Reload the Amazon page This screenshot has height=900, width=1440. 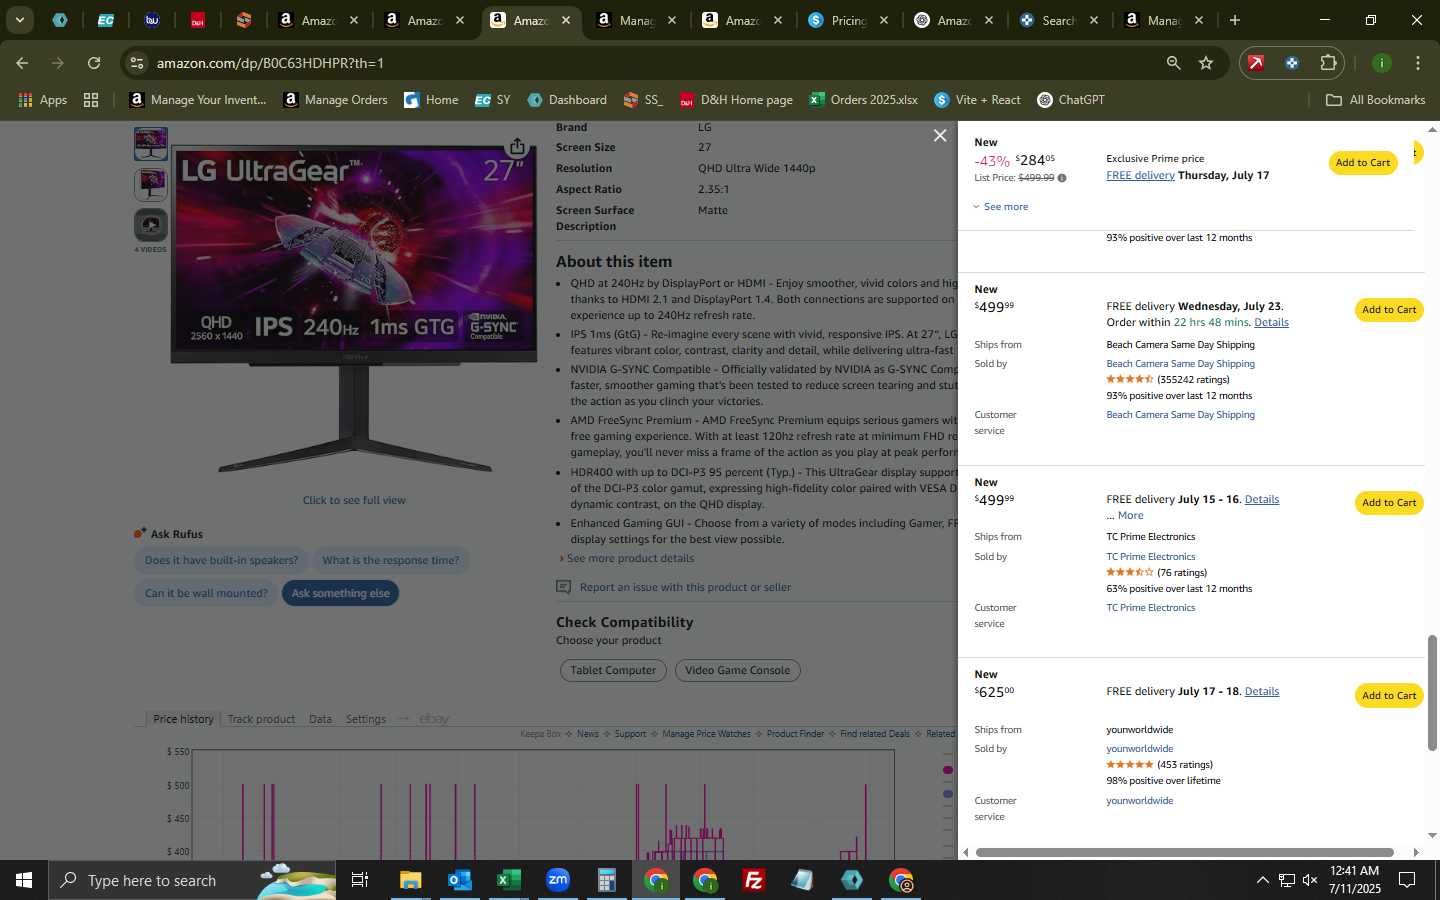click(94, 63)
